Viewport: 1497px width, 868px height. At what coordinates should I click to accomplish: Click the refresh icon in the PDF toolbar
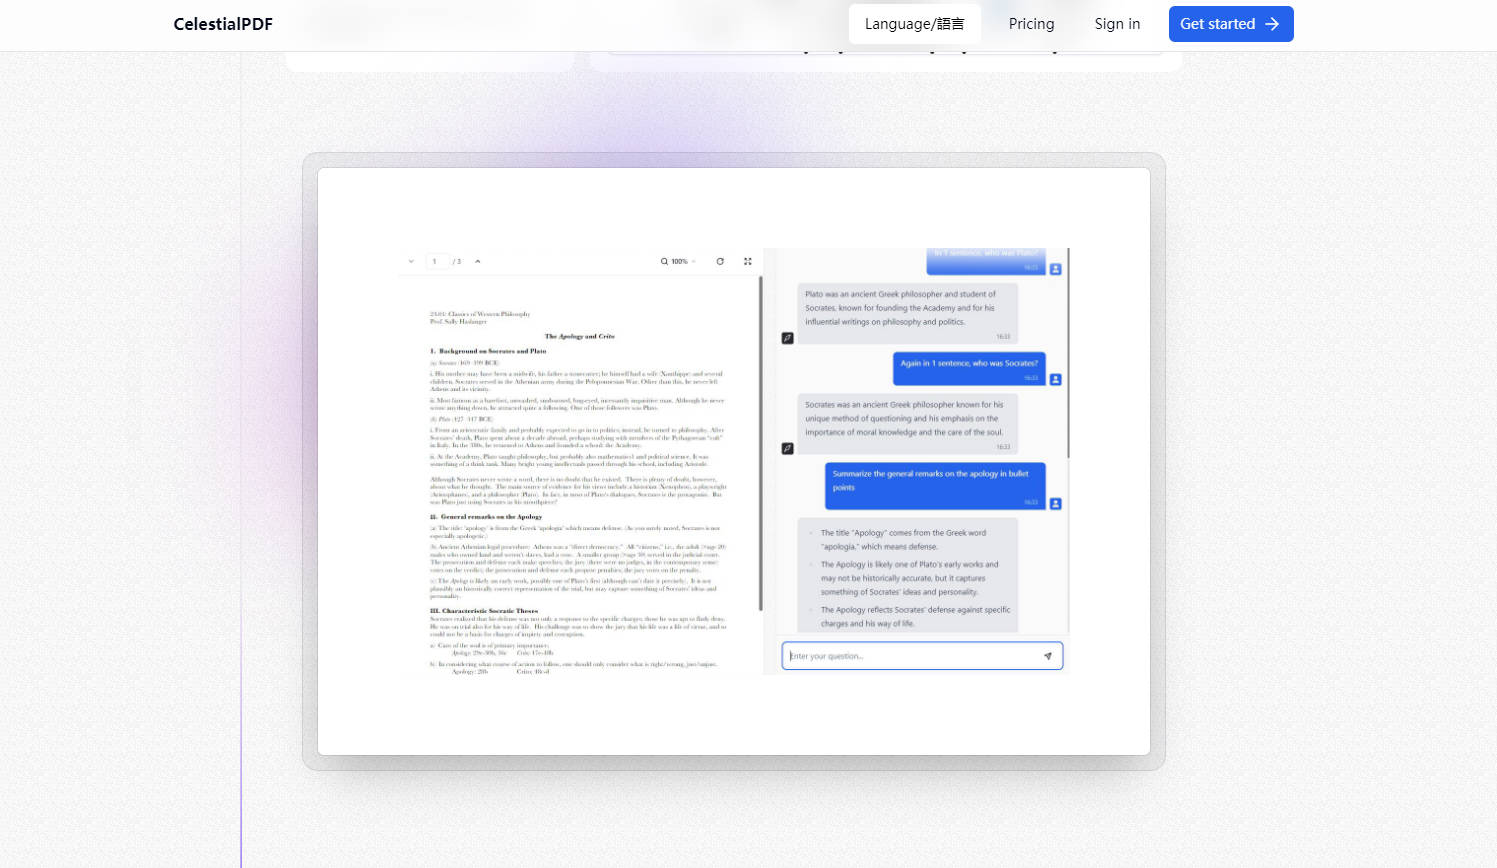pyautogui.click(x=721, y=261)
